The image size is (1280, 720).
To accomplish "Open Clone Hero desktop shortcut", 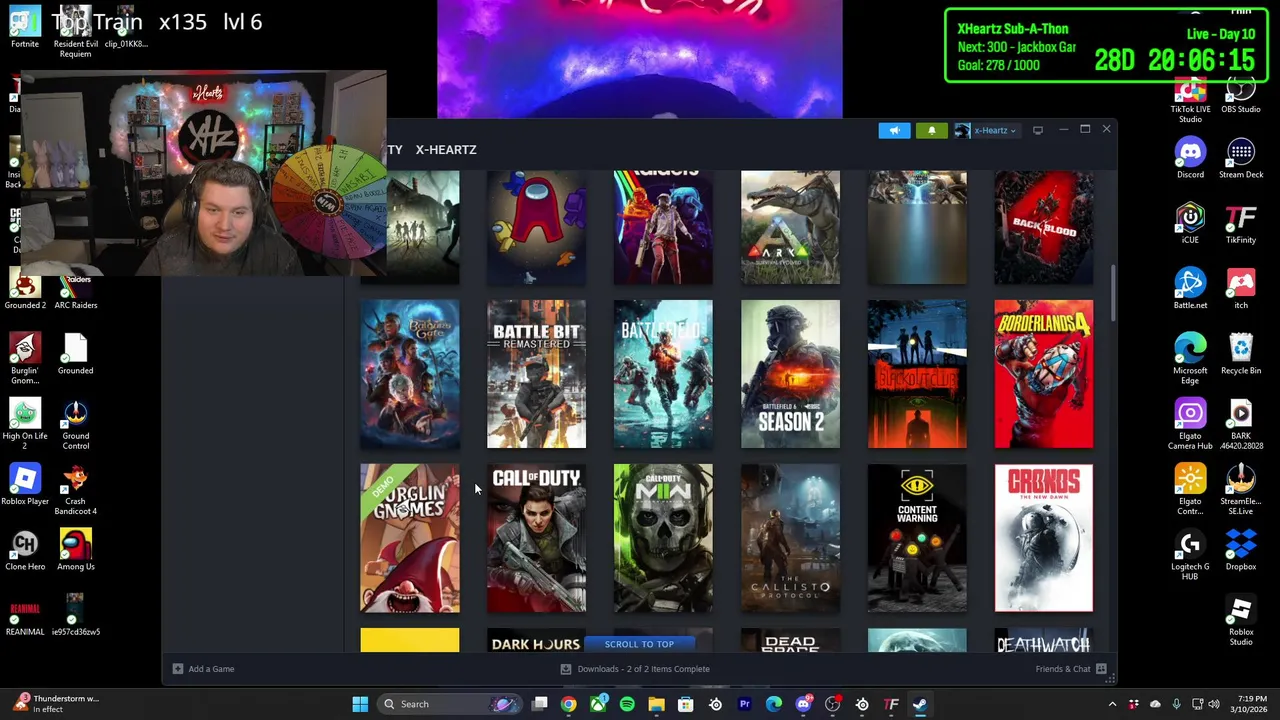I will (25, 550).
